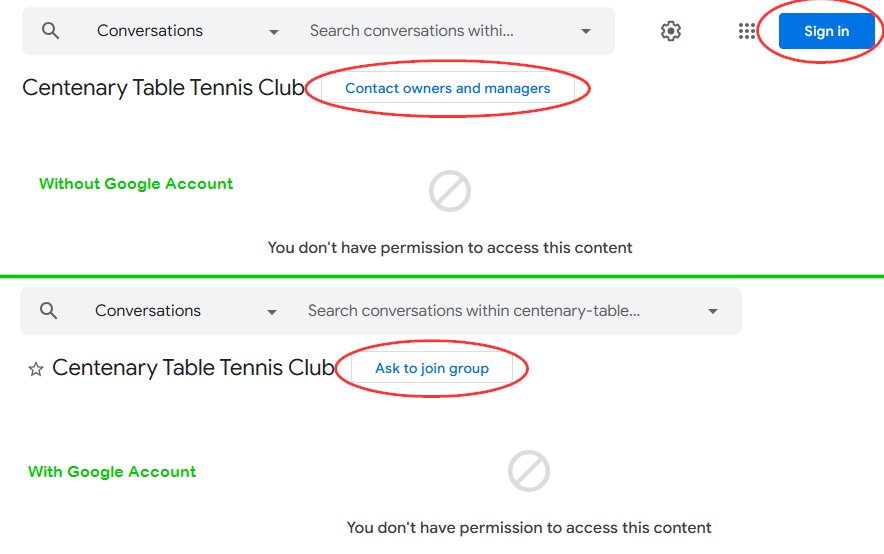The height and width of the screenshot is (554, 884).
Task: Click the "Search conversations within centenary-table..." field
Action: [474, 311]
